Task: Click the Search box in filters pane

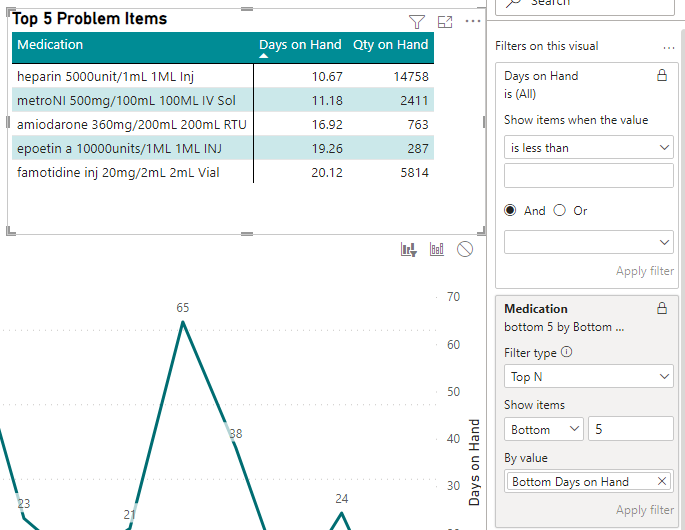Action: (x=585, y=4)
